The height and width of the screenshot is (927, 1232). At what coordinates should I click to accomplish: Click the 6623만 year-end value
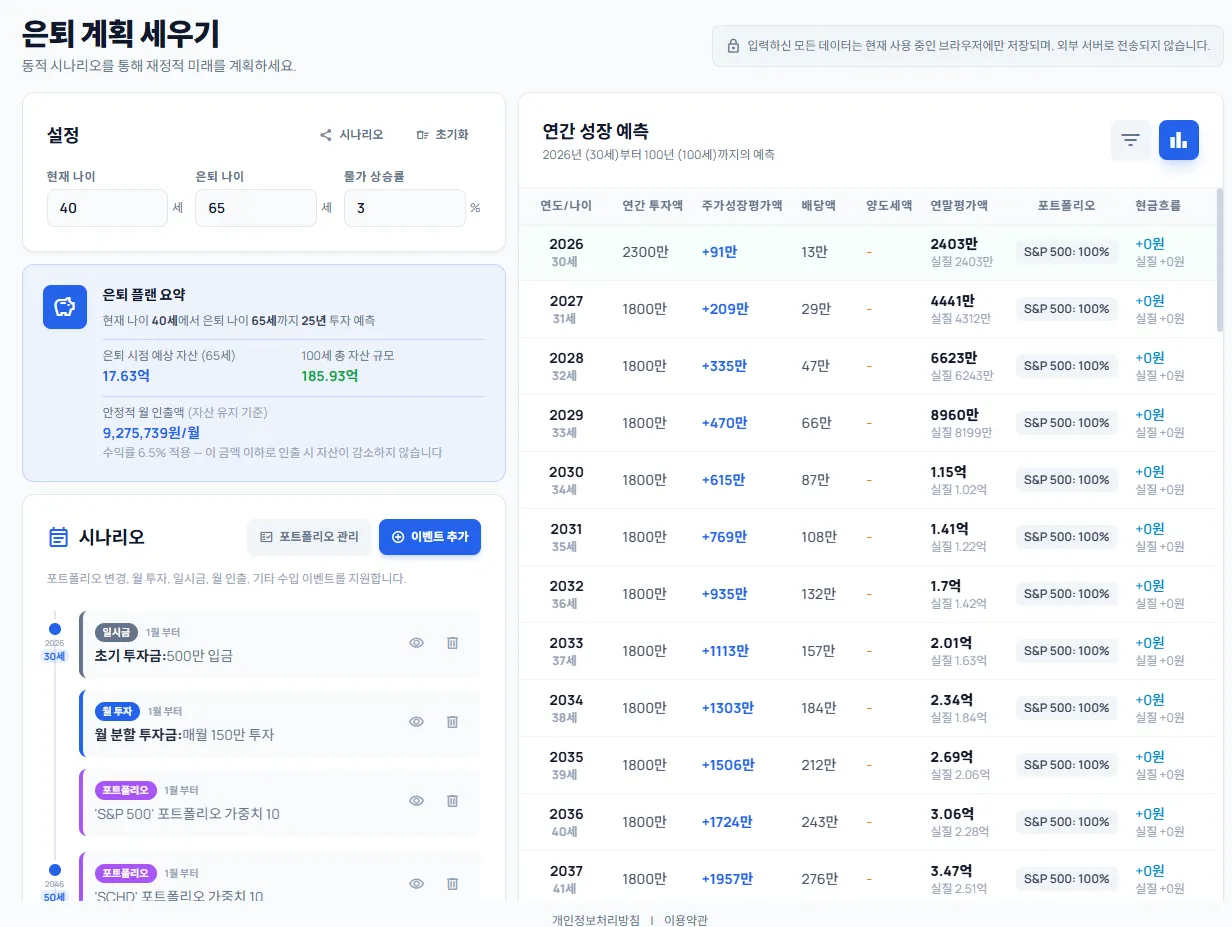(x=954, y=358)
